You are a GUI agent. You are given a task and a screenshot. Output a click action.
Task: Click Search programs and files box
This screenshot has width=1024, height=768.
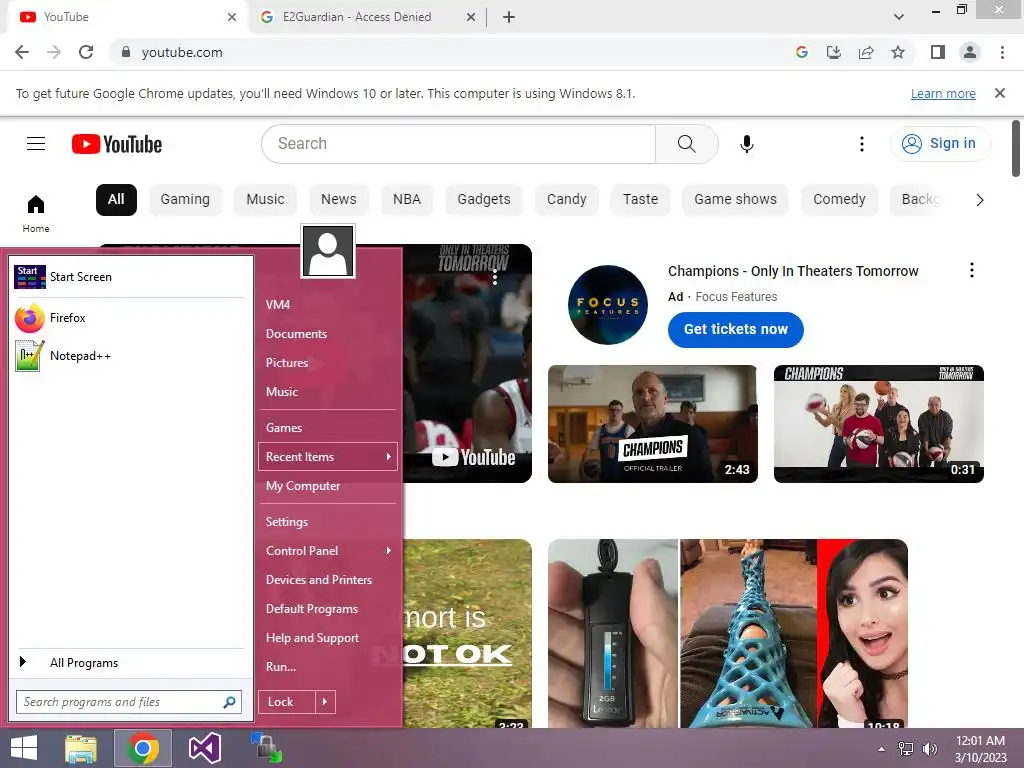click(x=129, y=702)
